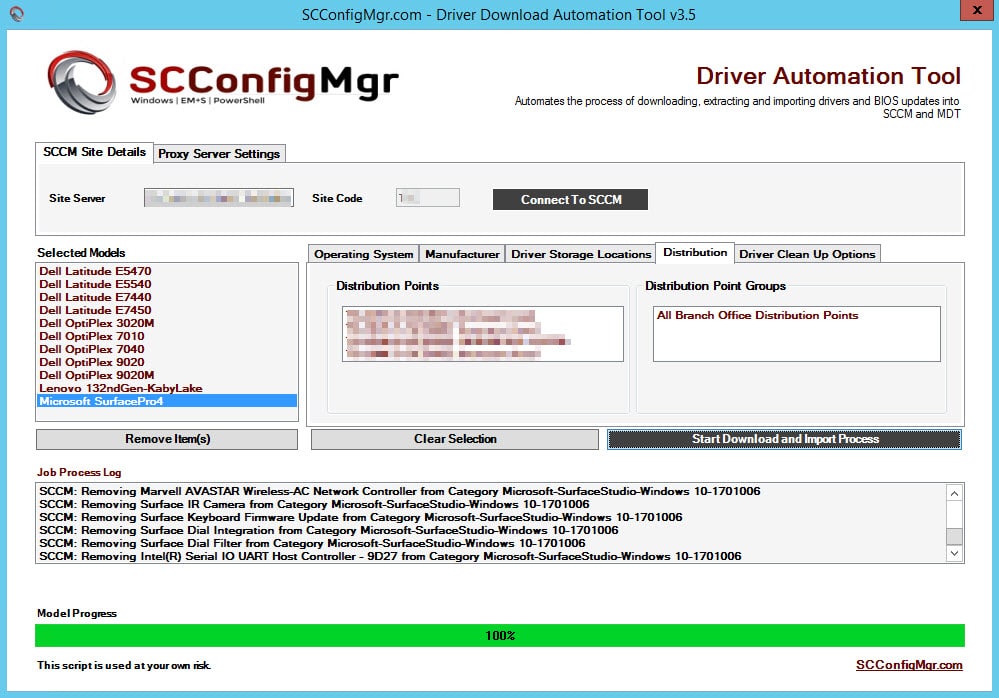Click Remove Item(s) button

[167, 439]
